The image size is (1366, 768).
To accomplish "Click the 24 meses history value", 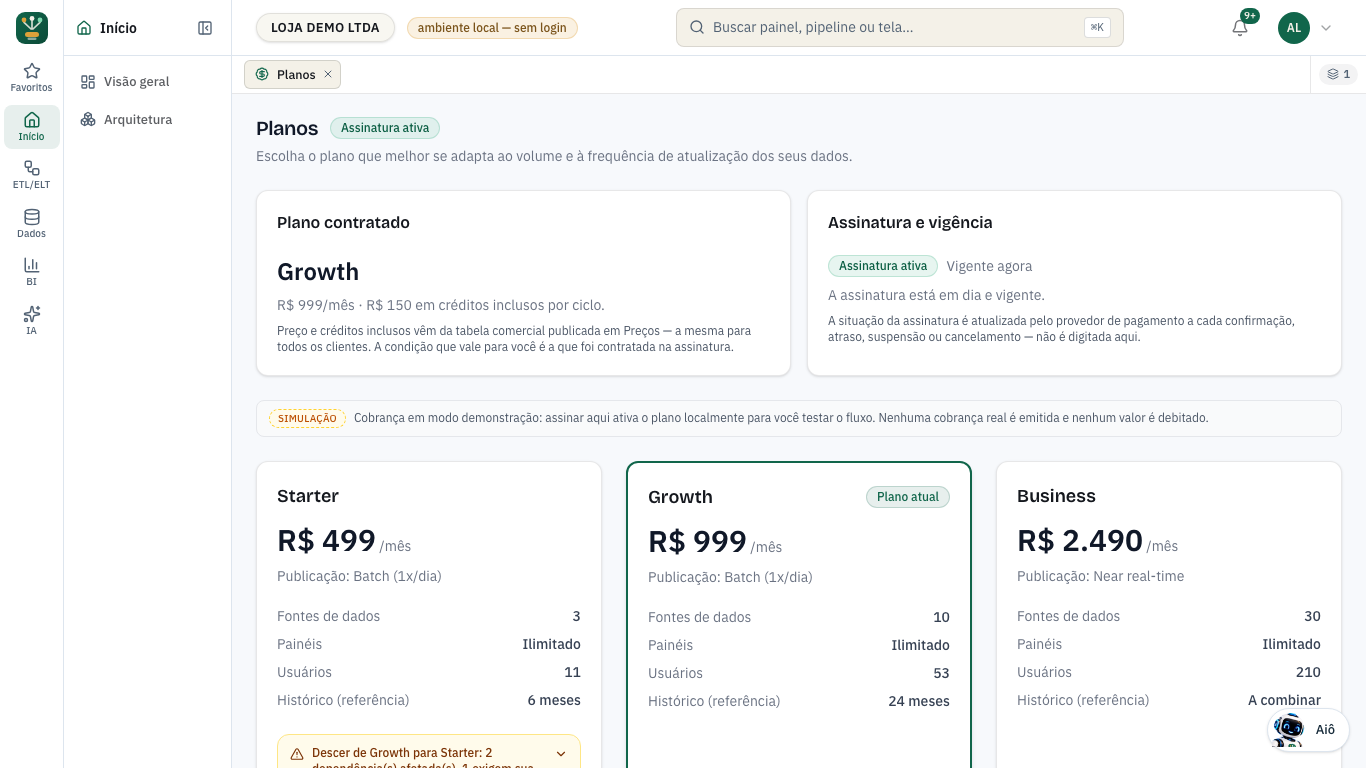I will [x=919, y=701].
